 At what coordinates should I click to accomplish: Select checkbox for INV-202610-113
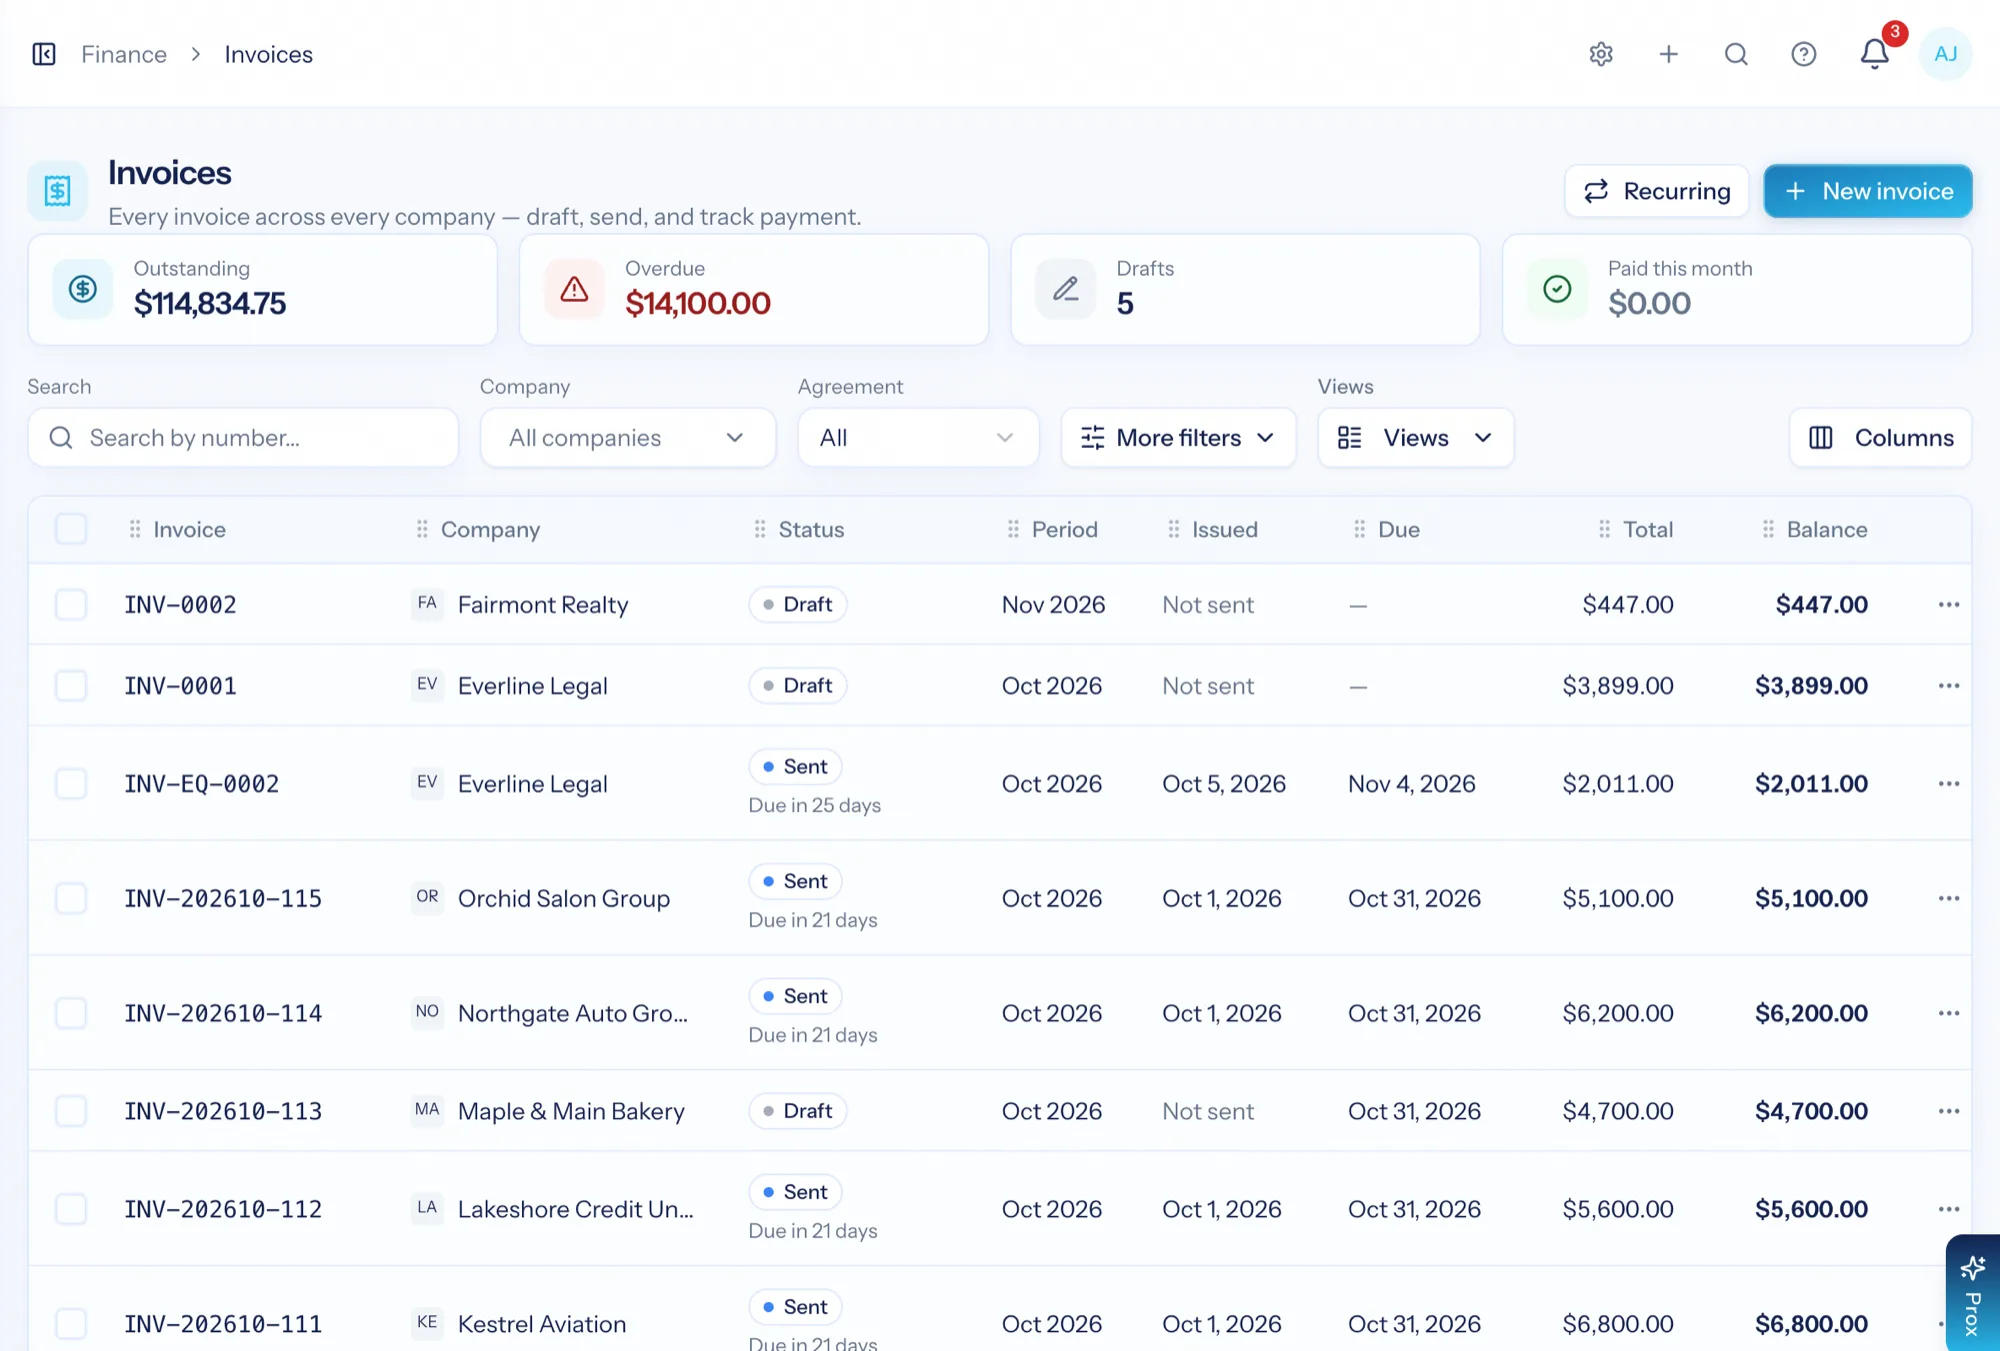tap(71, 1111)
